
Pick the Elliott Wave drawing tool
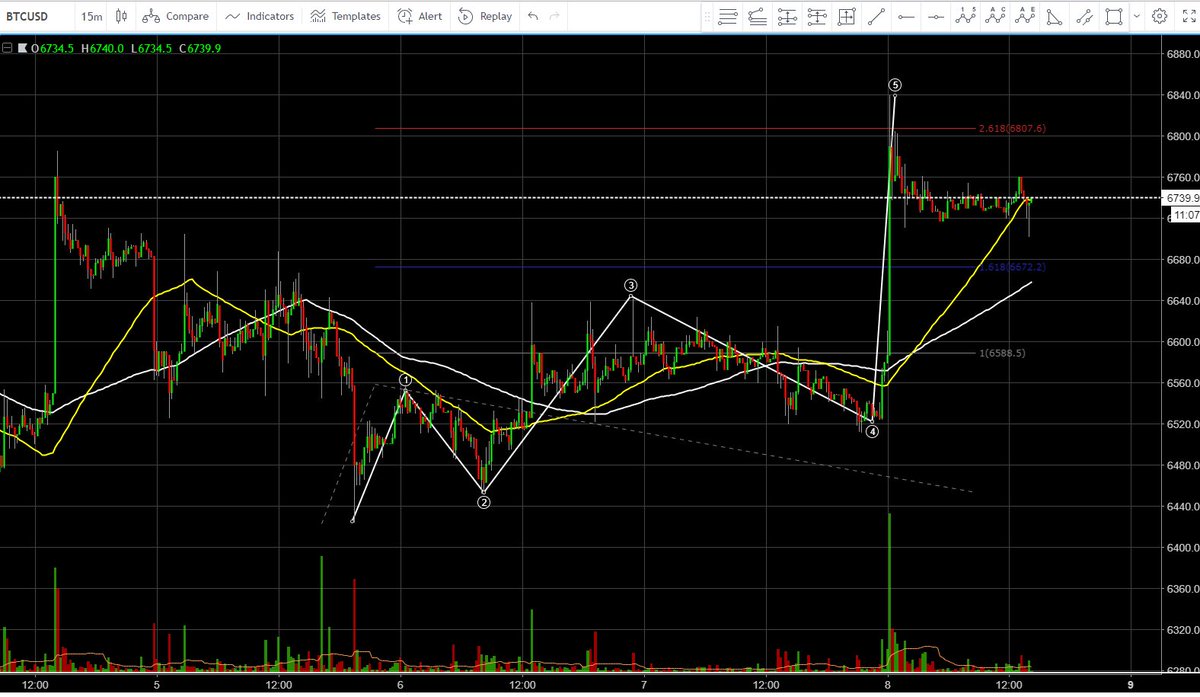(x=966, y=16)
